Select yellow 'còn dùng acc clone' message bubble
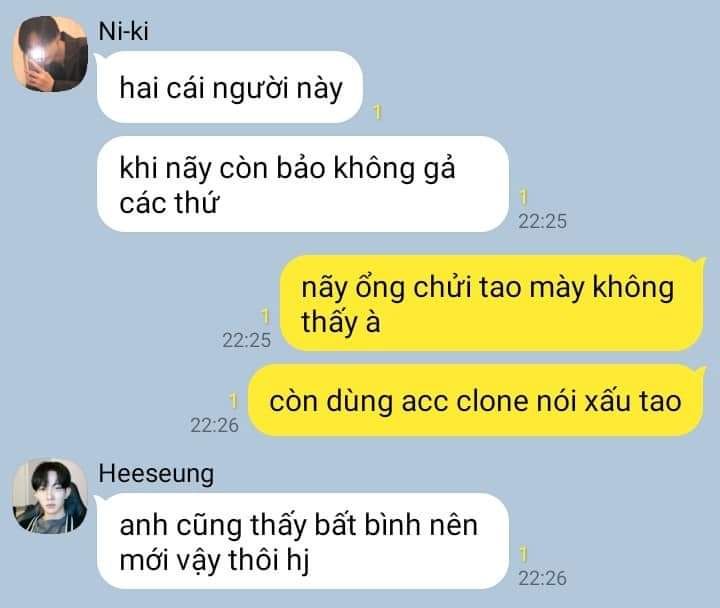Viewport: 720px width, 608px height. 476,400
